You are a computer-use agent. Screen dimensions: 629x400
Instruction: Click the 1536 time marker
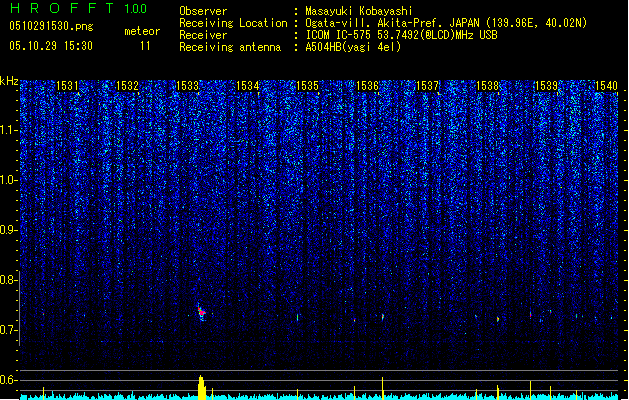(x=367, y=86)
